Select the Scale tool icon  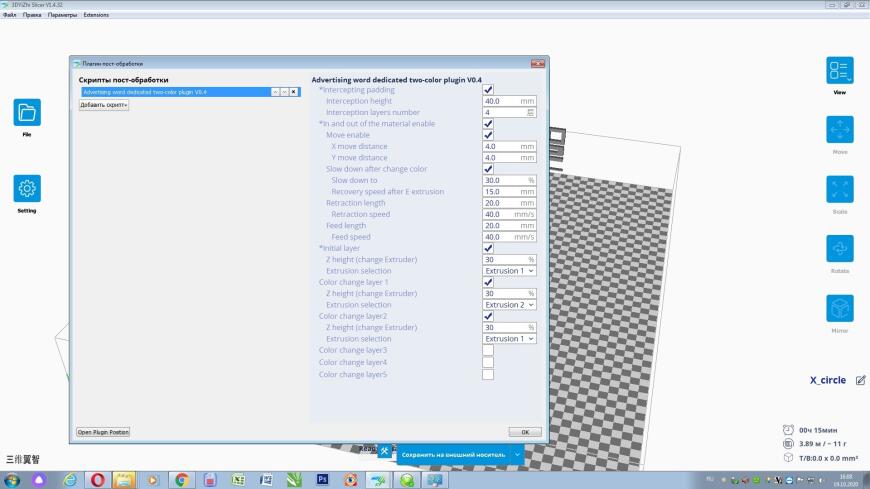click(839, 189)
